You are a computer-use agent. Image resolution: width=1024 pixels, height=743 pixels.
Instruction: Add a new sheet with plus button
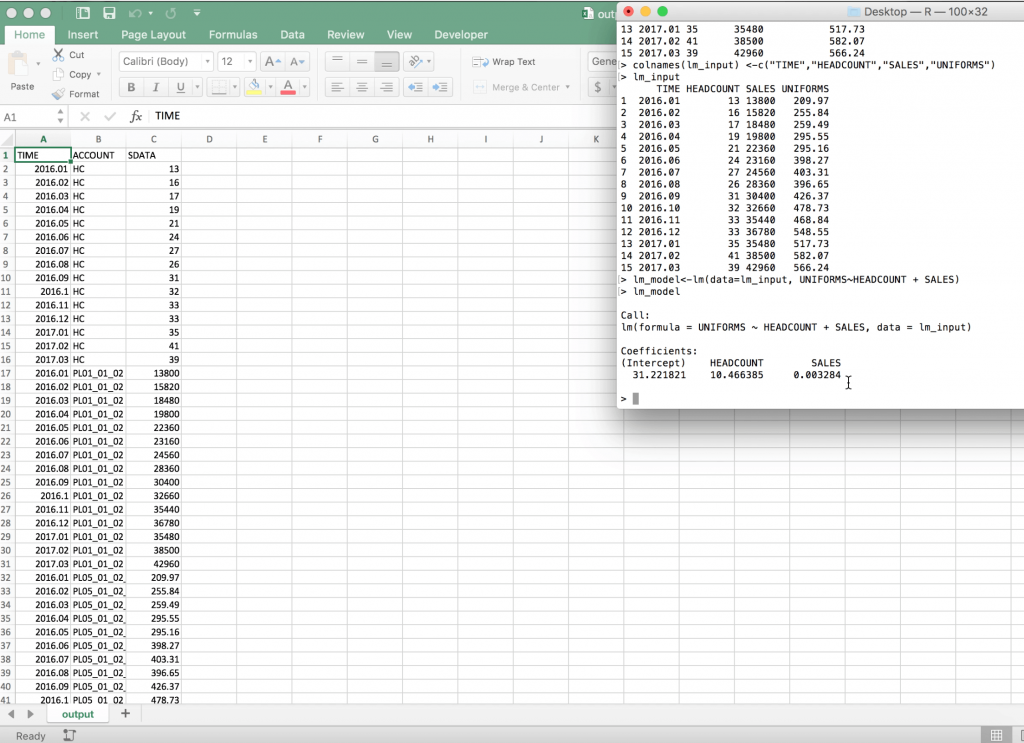pos(125,714)
